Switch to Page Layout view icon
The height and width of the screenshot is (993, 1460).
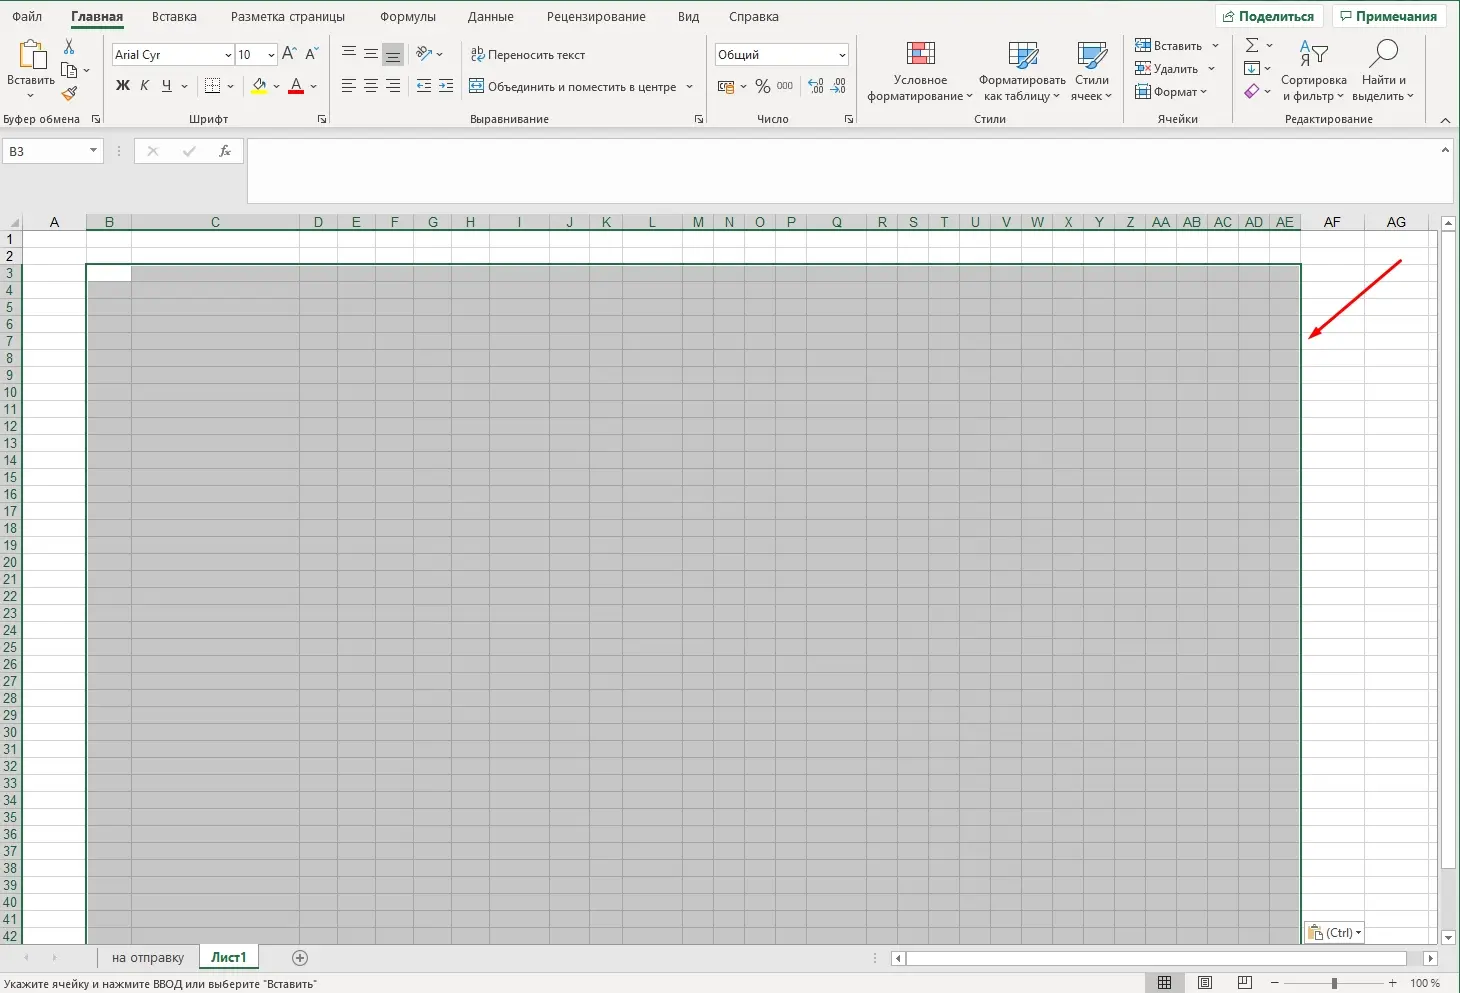tap(1205, 983)
